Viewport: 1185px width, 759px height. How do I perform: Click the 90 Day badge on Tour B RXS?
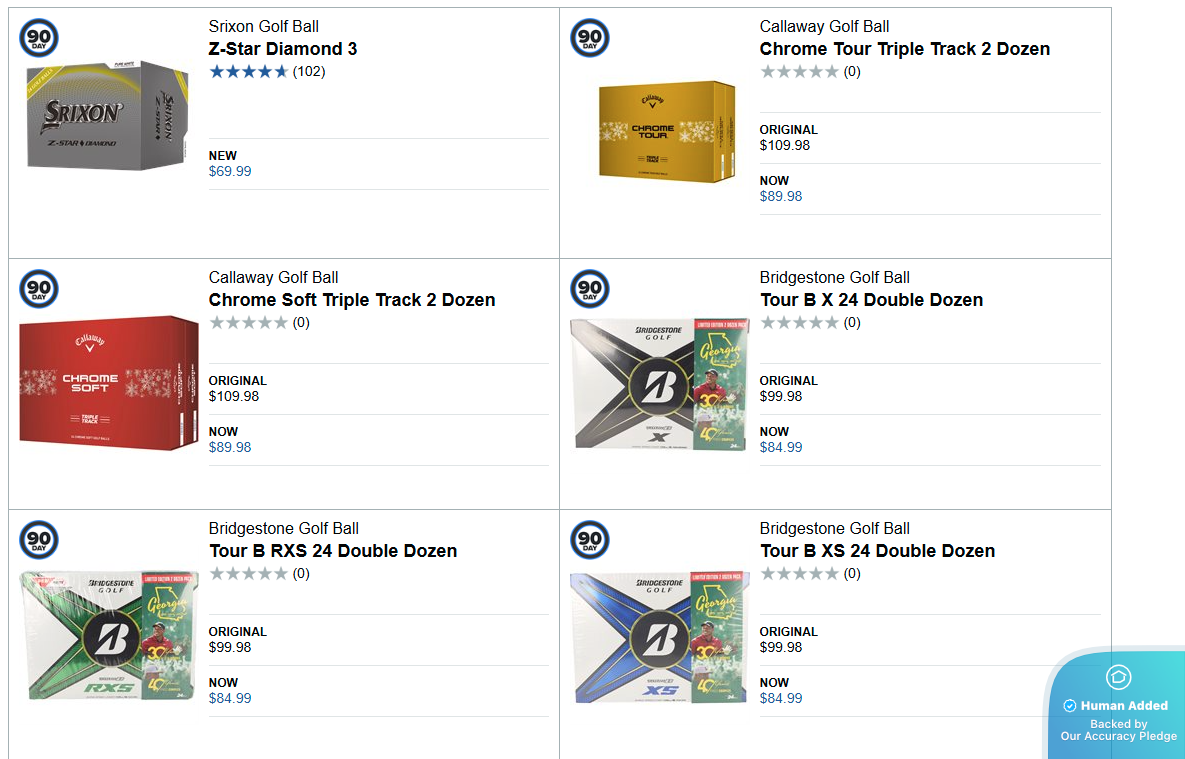[x=39, y=540]
